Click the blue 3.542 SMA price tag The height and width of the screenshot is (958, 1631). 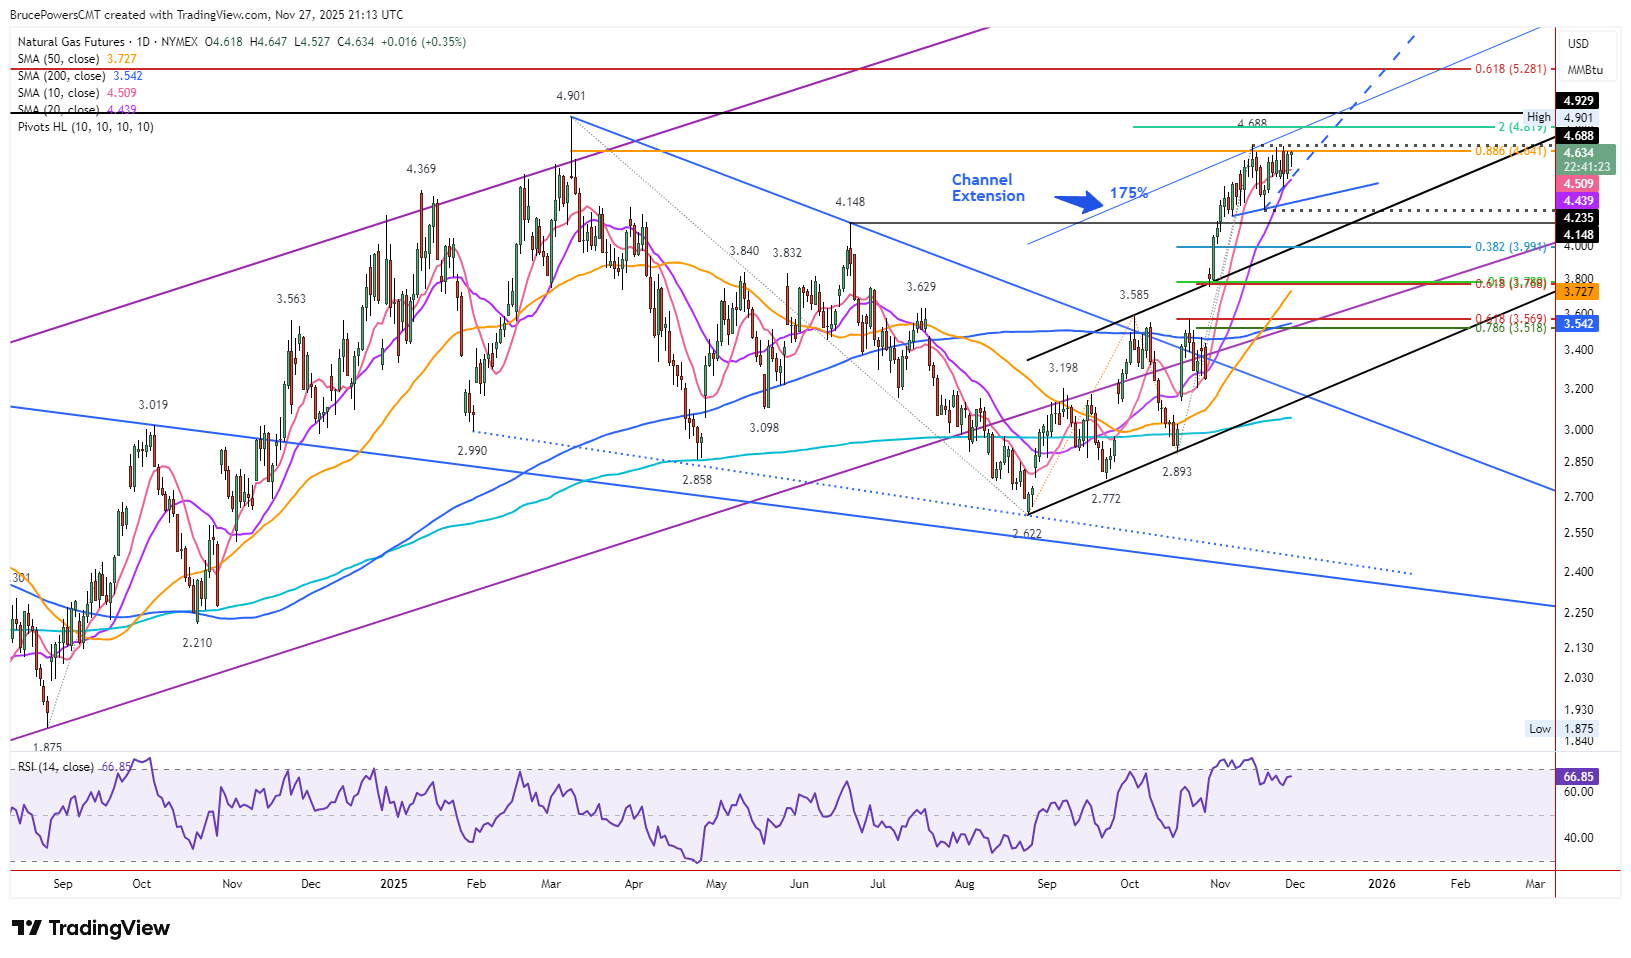pos(1578,324)
